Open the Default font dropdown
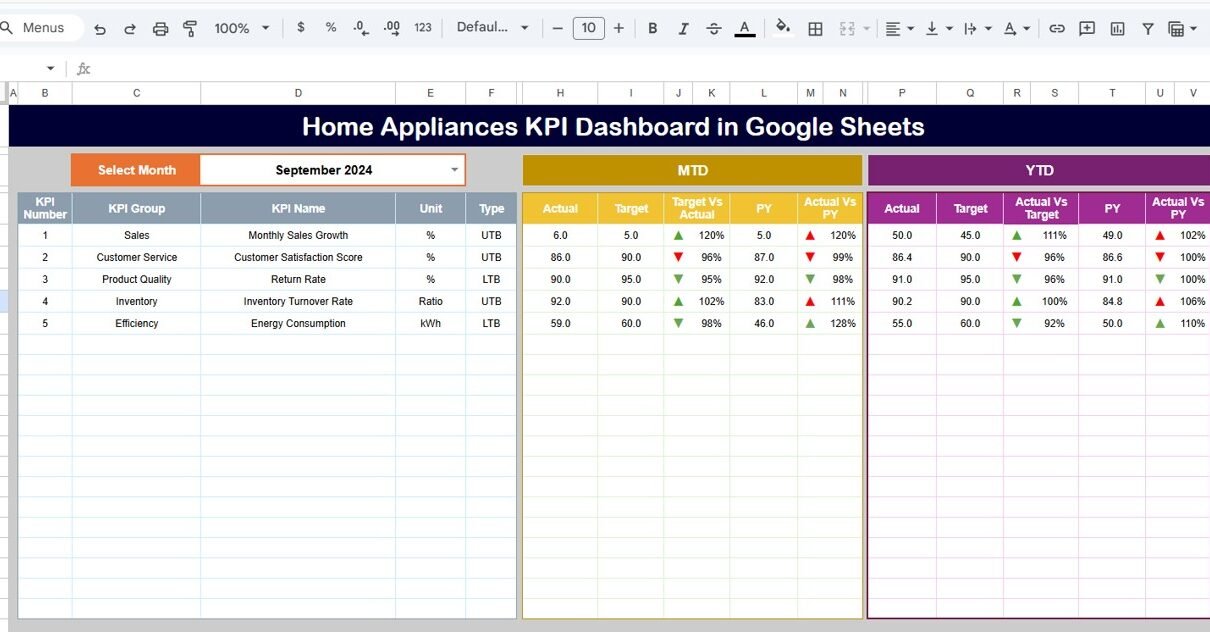 point(492,28)
